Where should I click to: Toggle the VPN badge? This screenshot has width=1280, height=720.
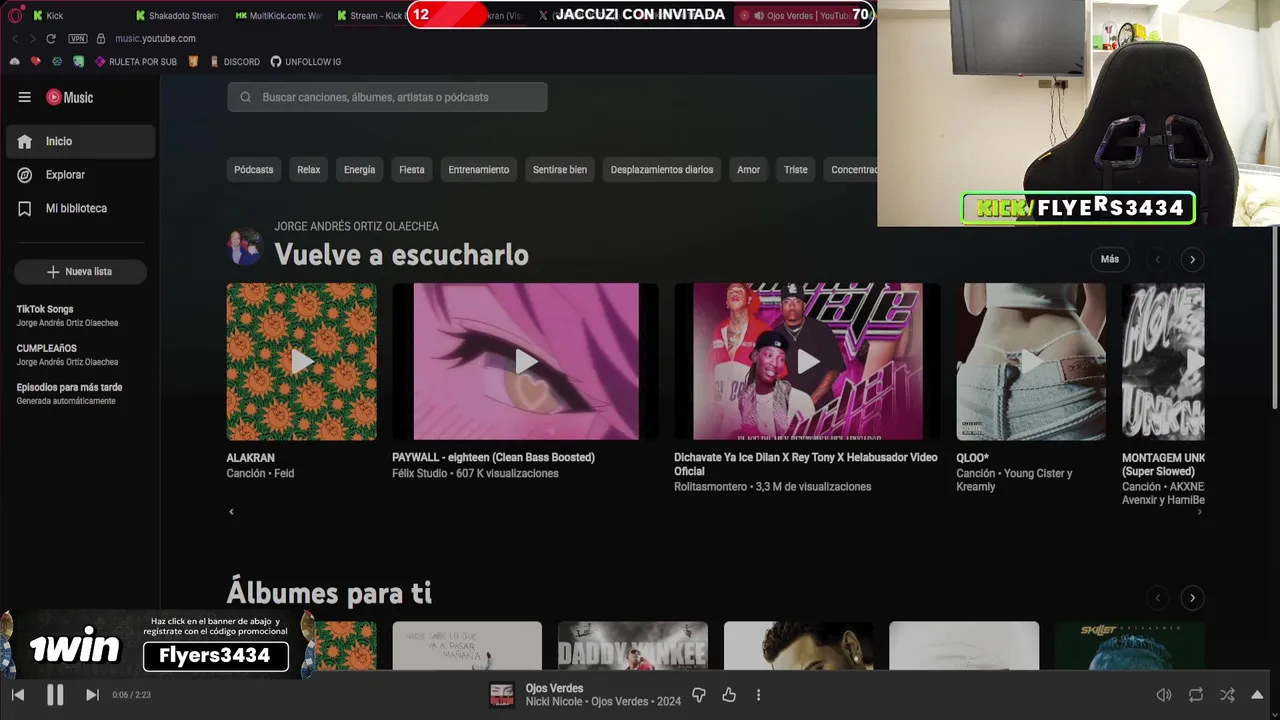point(78,38)
